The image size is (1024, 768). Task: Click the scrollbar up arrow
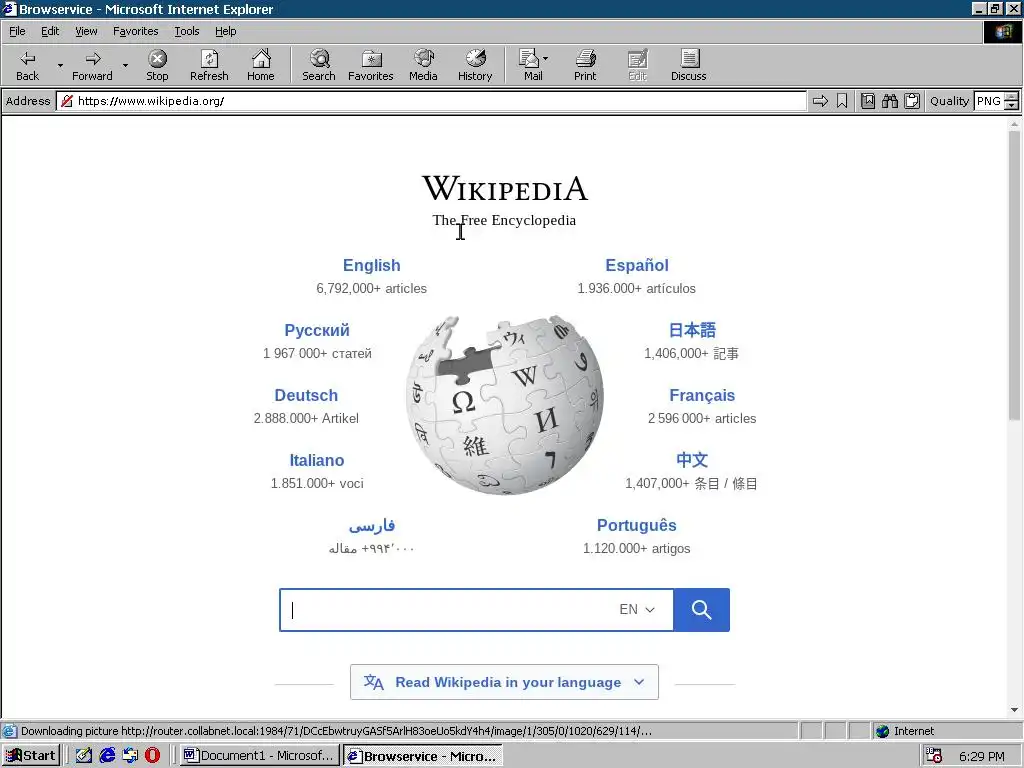tap(1014, 123)
